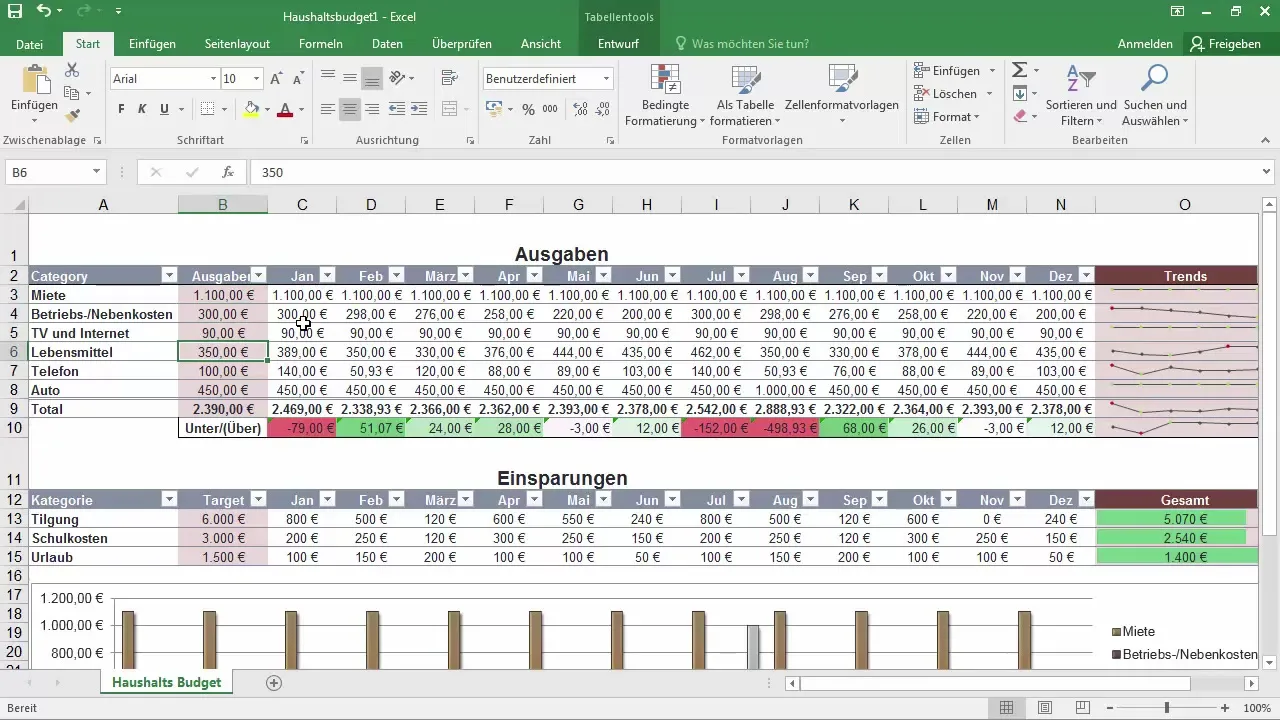The height and width of the screenshot is (720, 1280).
Task: Select cell Lebensmittel in column A
Action: (x=103, y=352)
